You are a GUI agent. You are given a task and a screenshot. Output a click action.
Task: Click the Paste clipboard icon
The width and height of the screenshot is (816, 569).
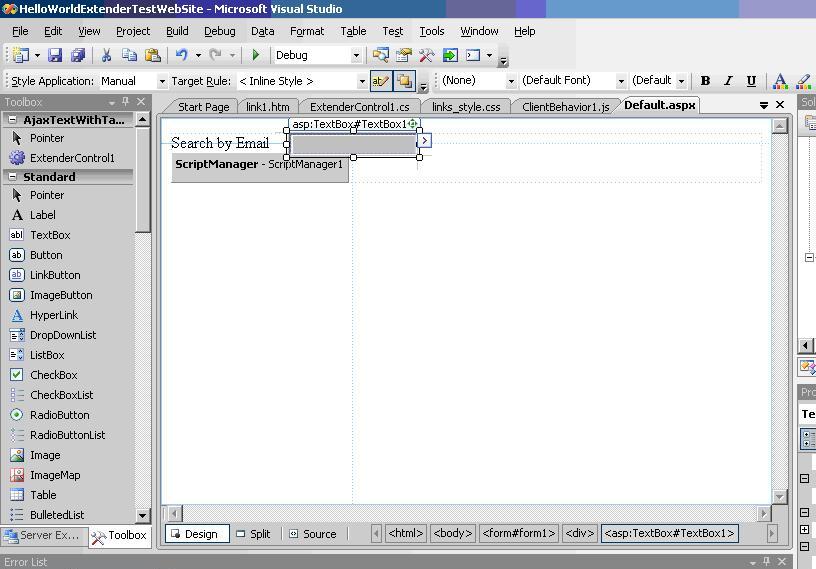[x=152, y=55]
